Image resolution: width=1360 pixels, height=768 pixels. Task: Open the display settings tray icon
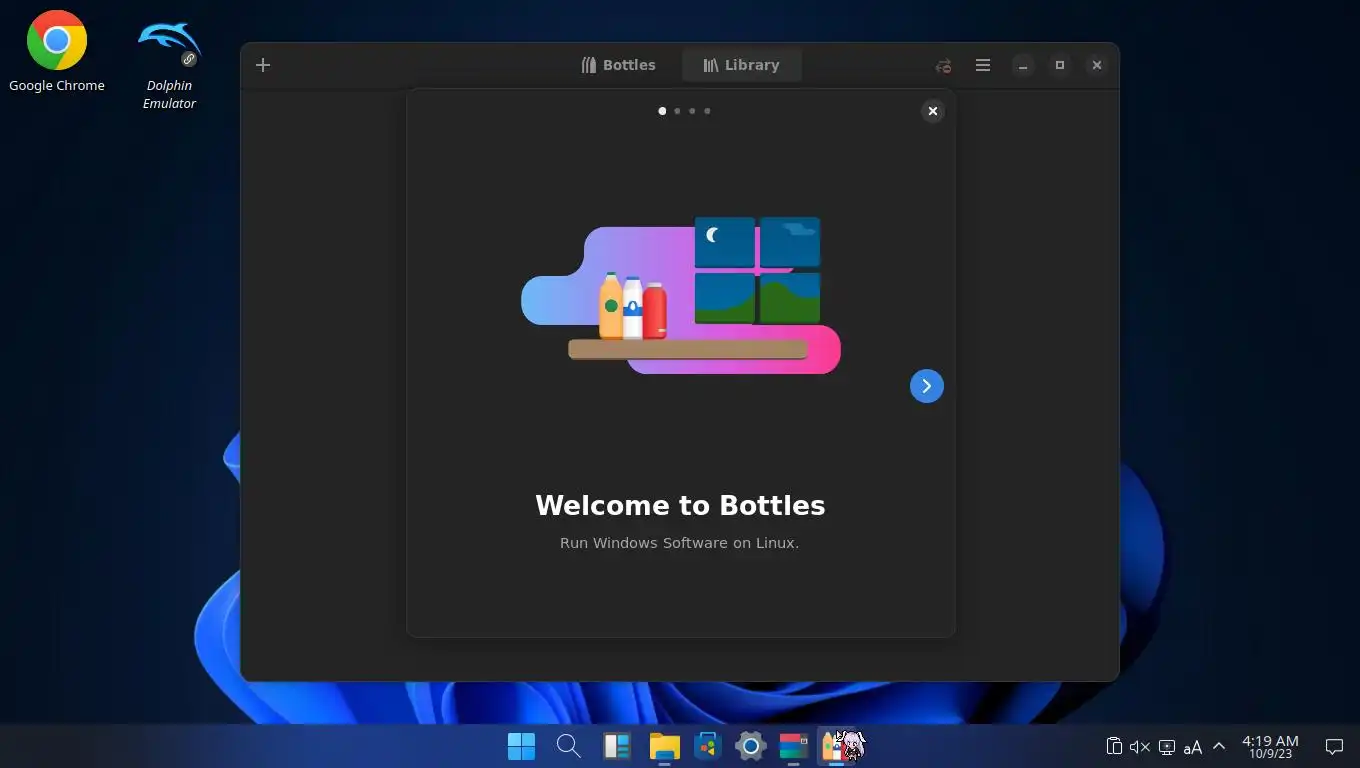pyautogui.click(x=1166, y=747)
